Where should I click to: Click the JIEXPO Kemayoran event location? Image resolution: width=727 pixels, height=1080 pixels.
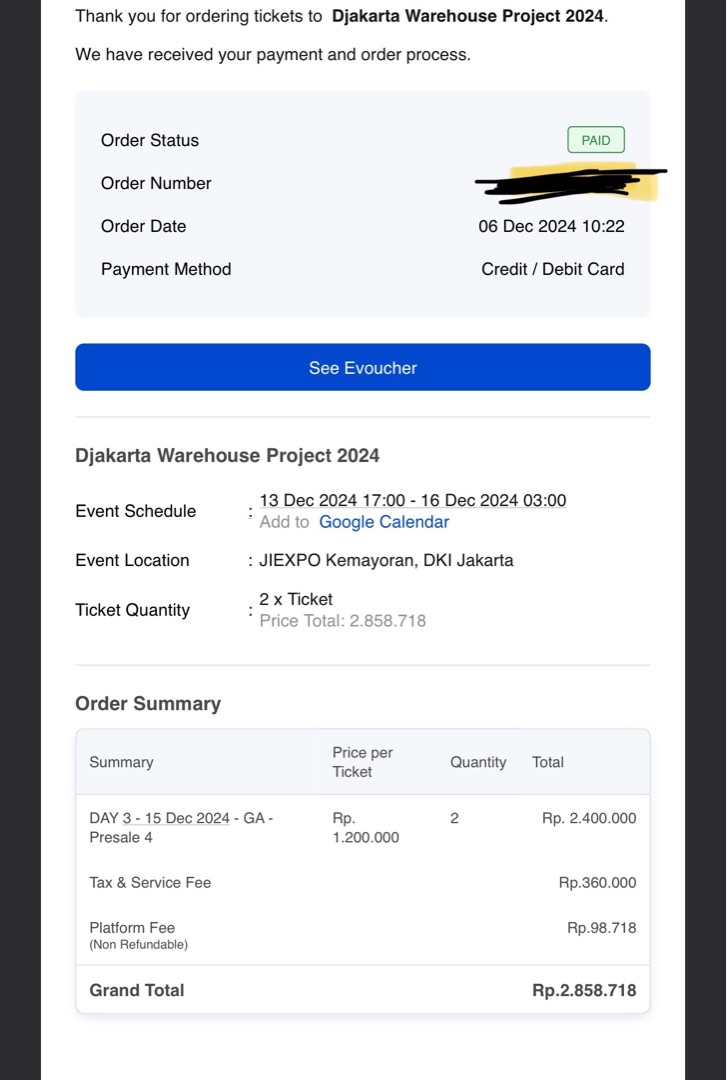pyautogui.click(x=386, y=560)
